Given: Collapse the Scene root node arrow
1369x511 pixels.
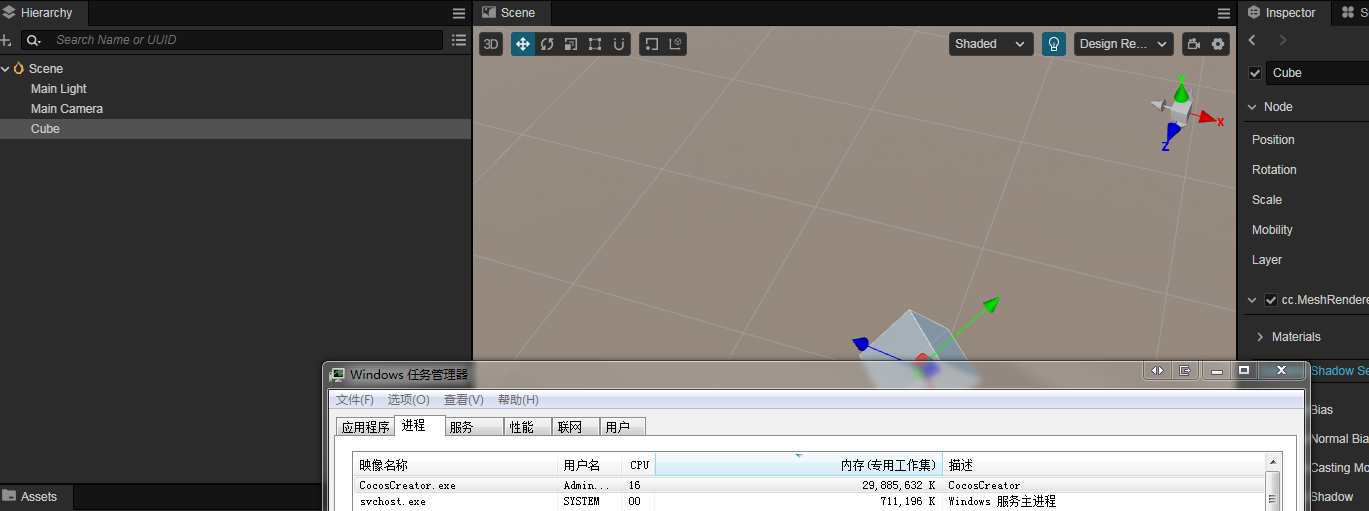Looking at the screenshot, I should (6, 69).
